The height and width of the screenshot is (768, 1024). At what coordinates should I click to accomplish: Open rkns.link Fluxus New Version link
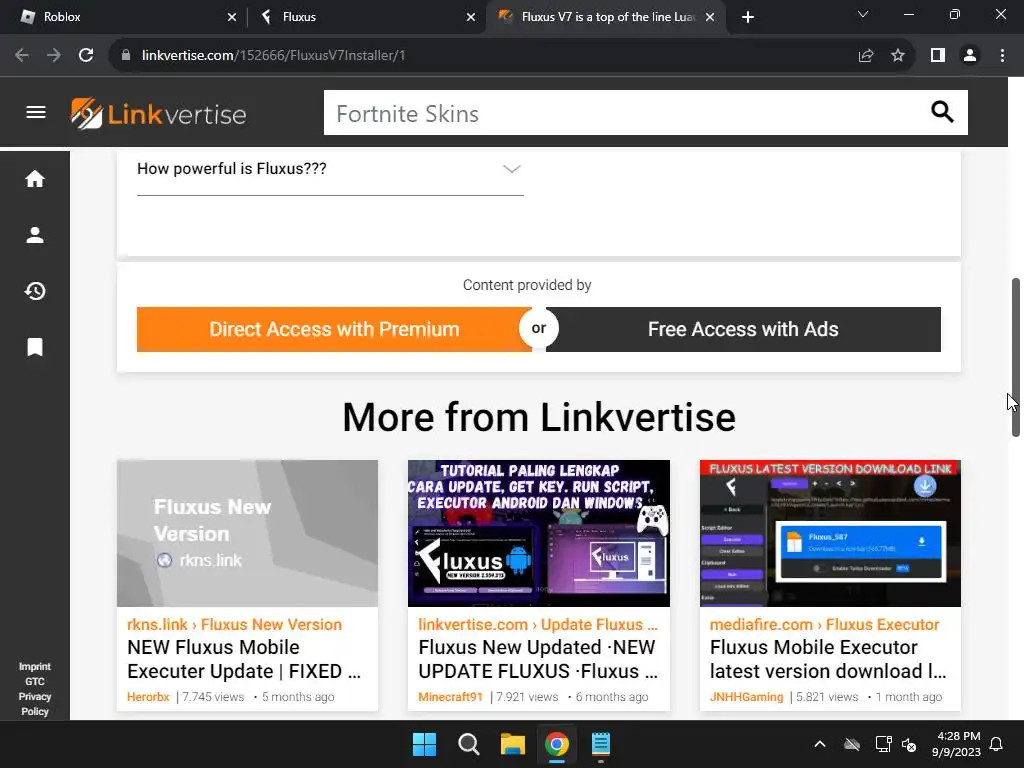click(x=234, y=624)
